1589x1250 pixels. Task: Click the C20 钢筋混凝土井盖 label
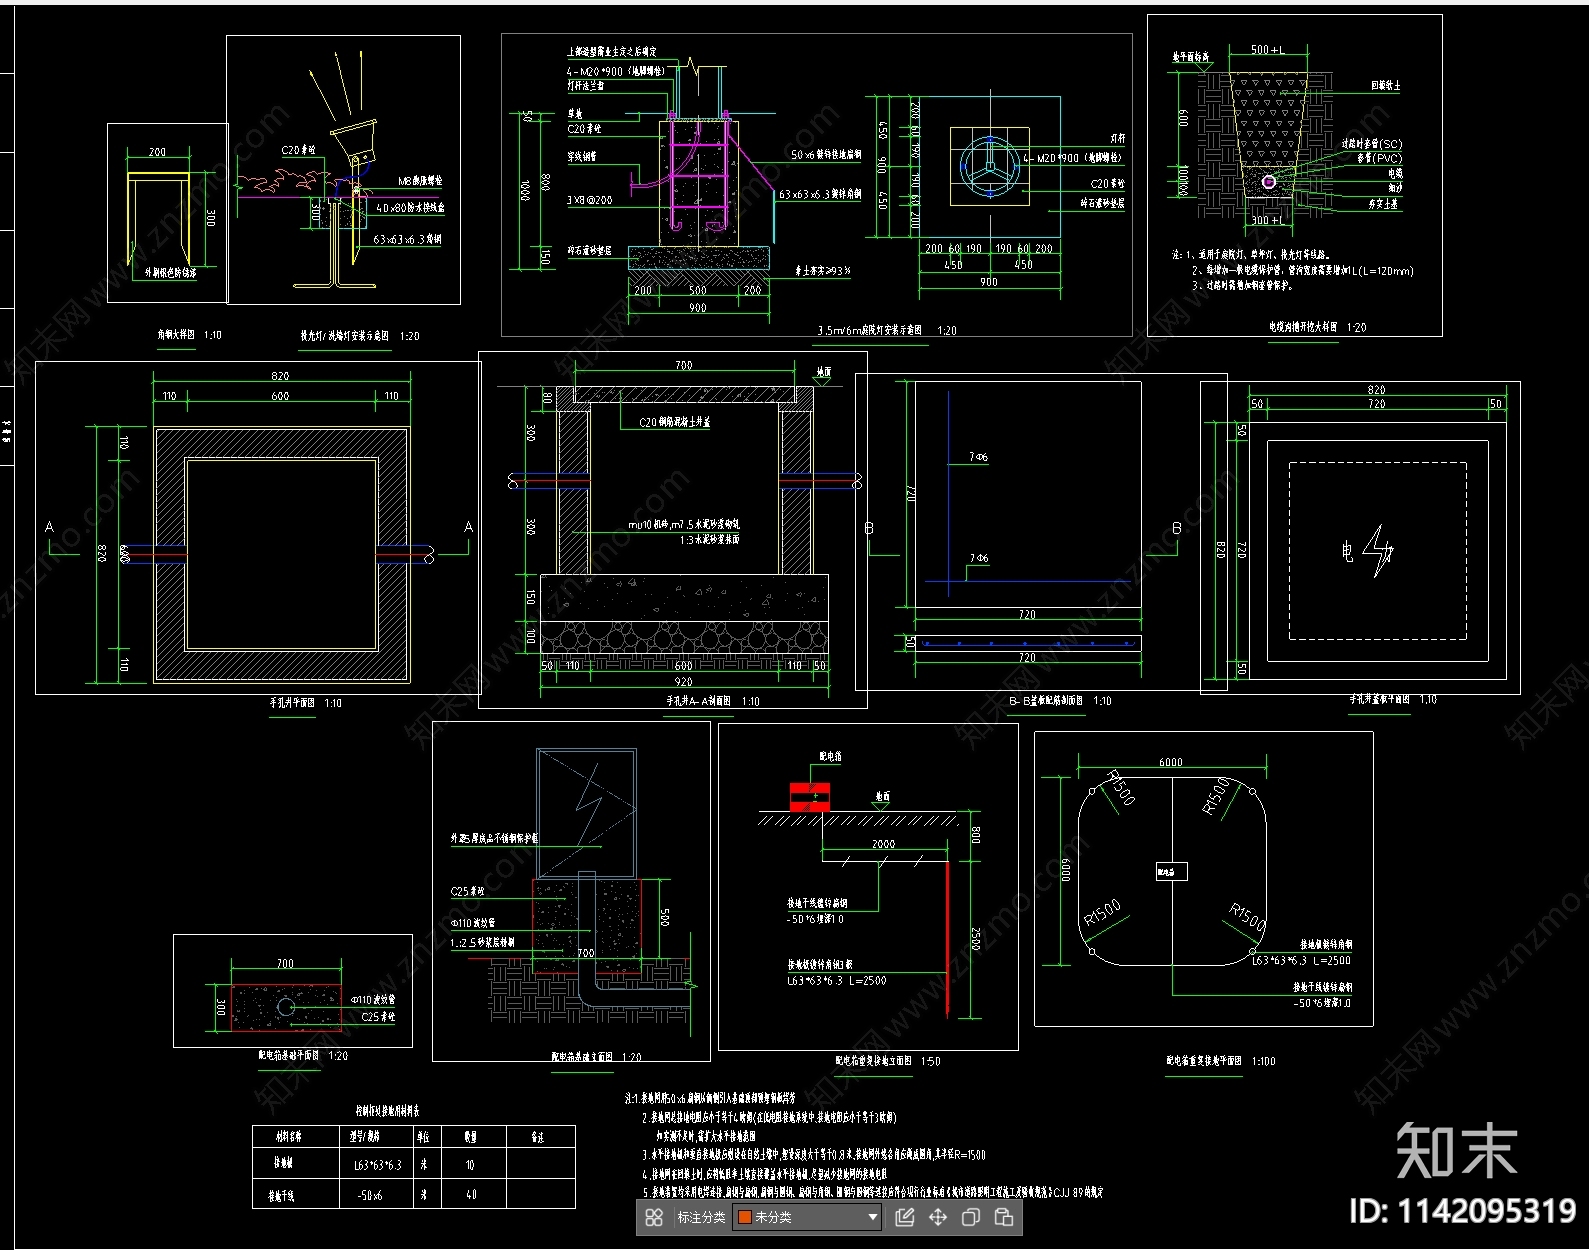pyautogui.click(x=675, y=422)
